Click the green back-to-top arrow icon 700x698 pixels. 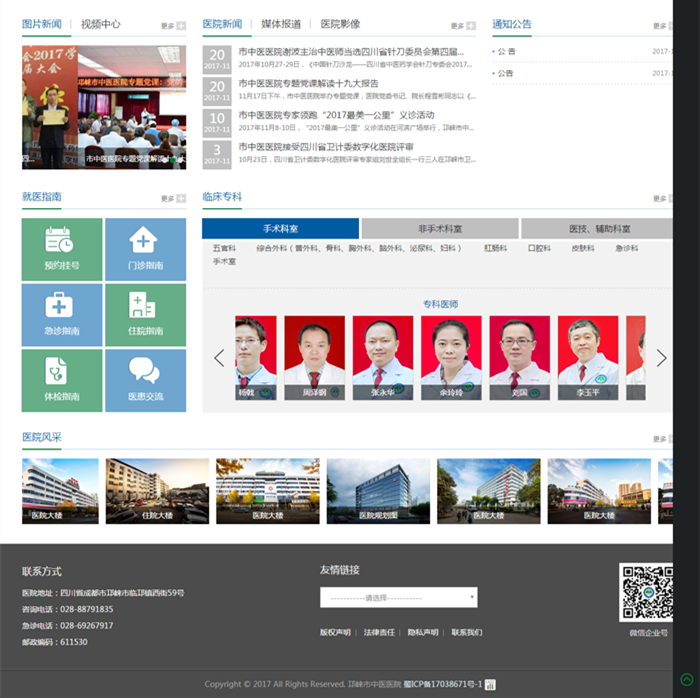pyautogui.click(x=686, y=680)
